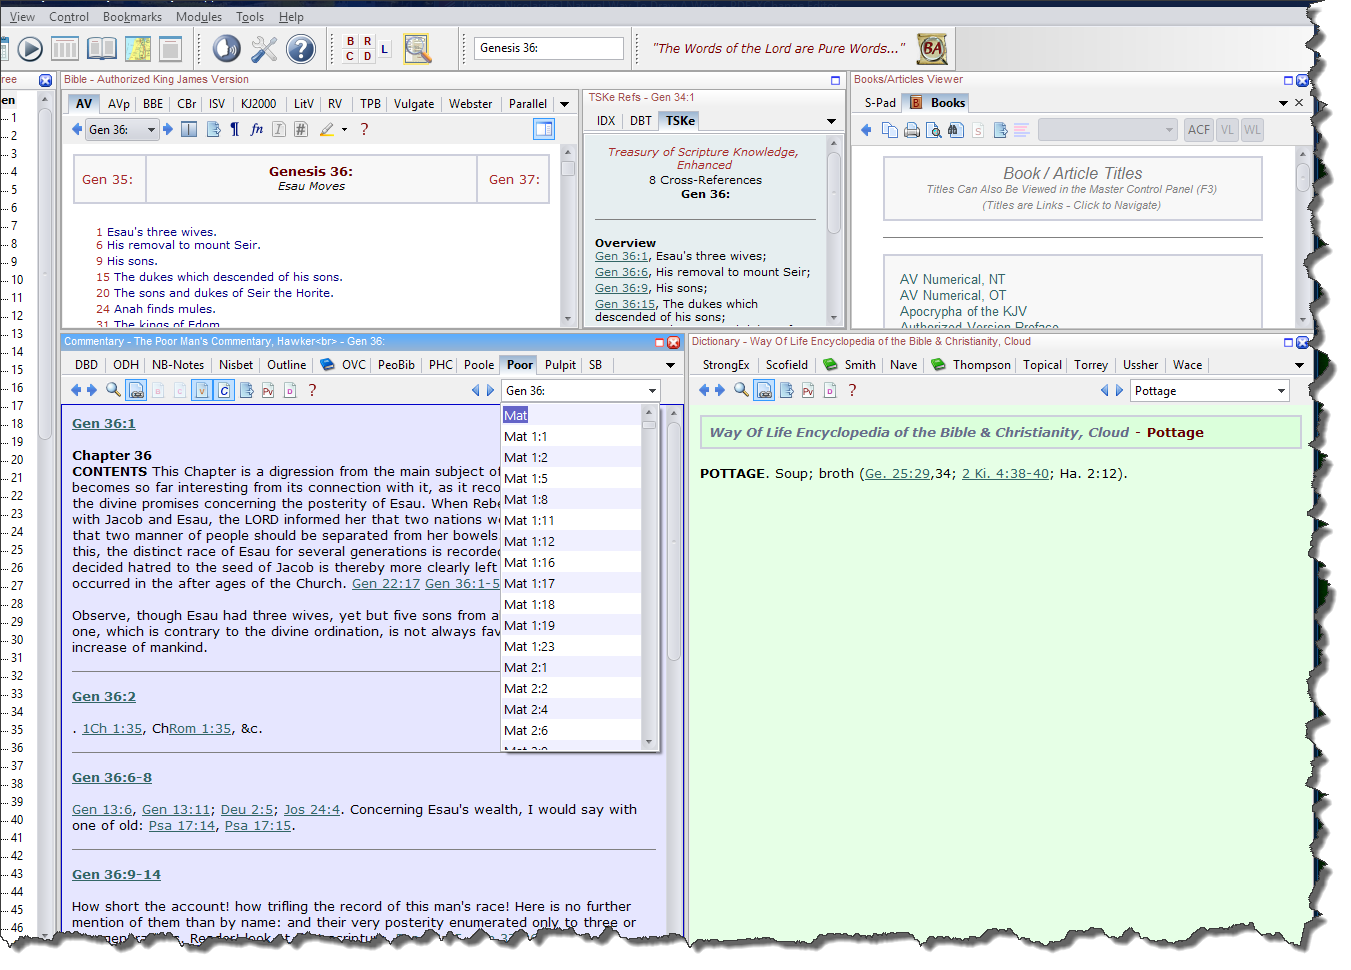Click the Pv icon in Commentary toolbar

268,391
